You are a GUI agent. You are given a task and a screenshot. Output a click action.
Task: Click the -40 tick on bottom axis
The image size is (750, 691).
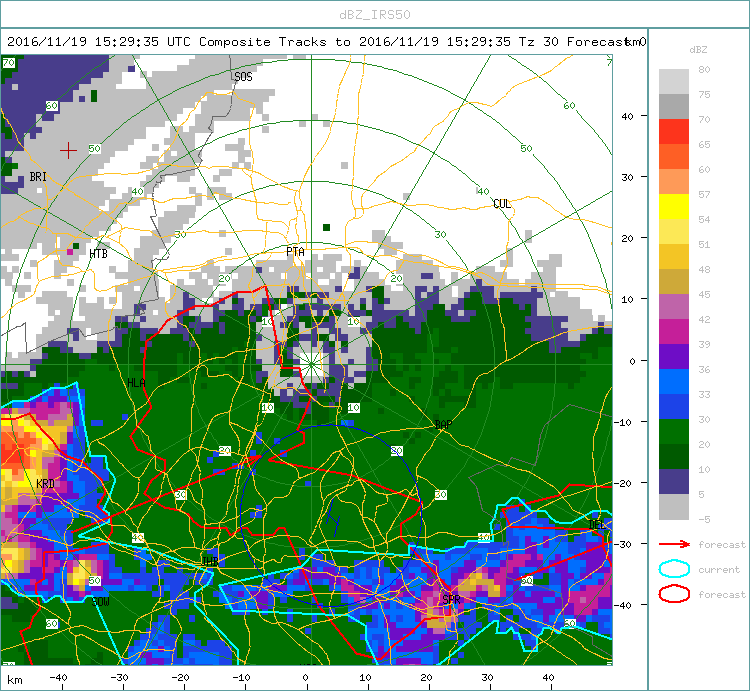[x=58, y=677]
